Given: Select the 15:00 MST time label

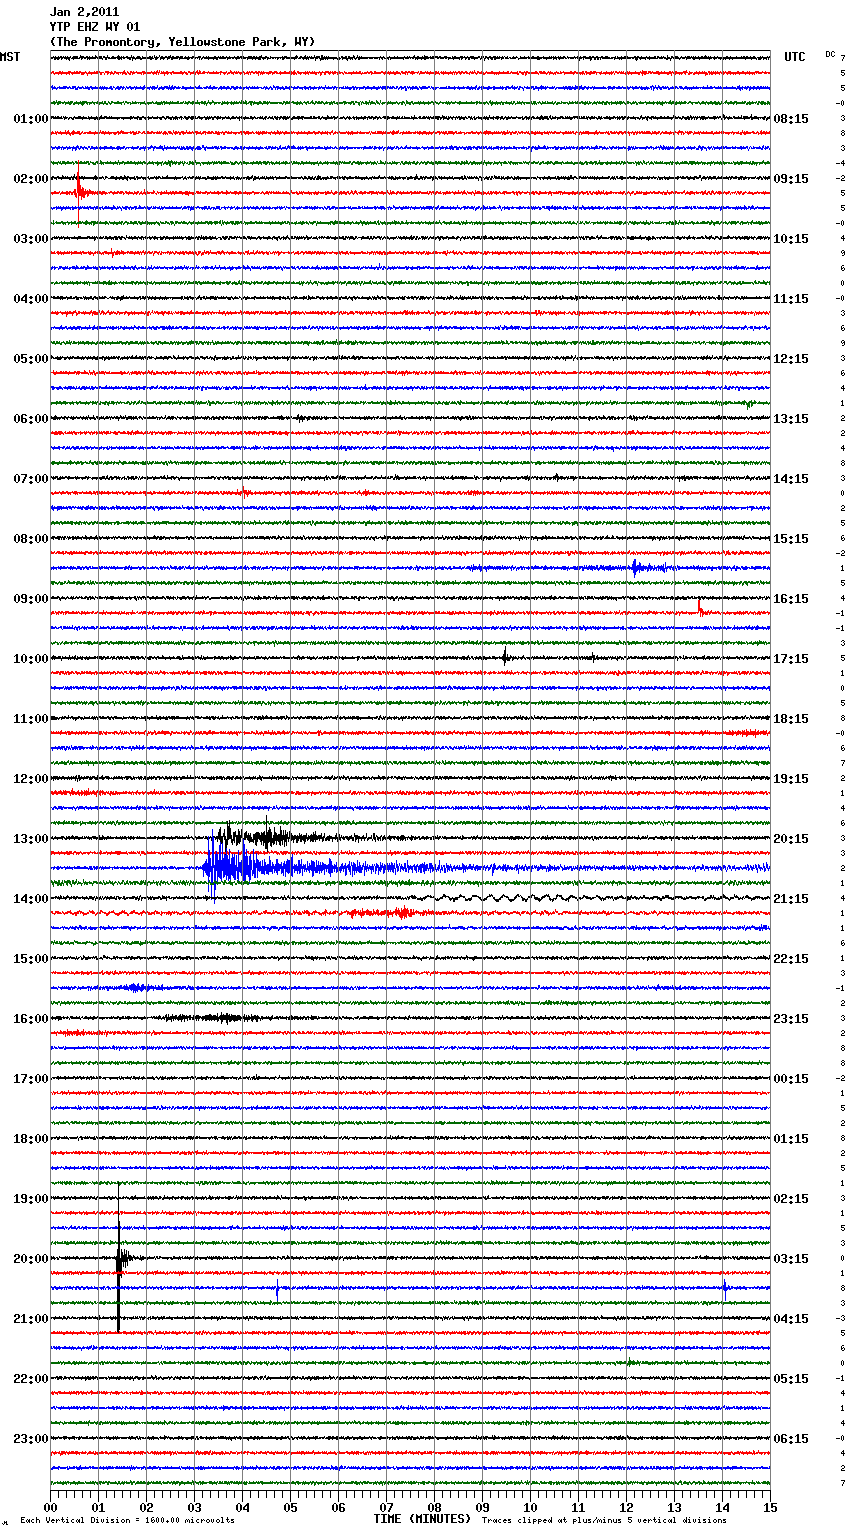Looking at the screenshot, I should coord(31,959).
